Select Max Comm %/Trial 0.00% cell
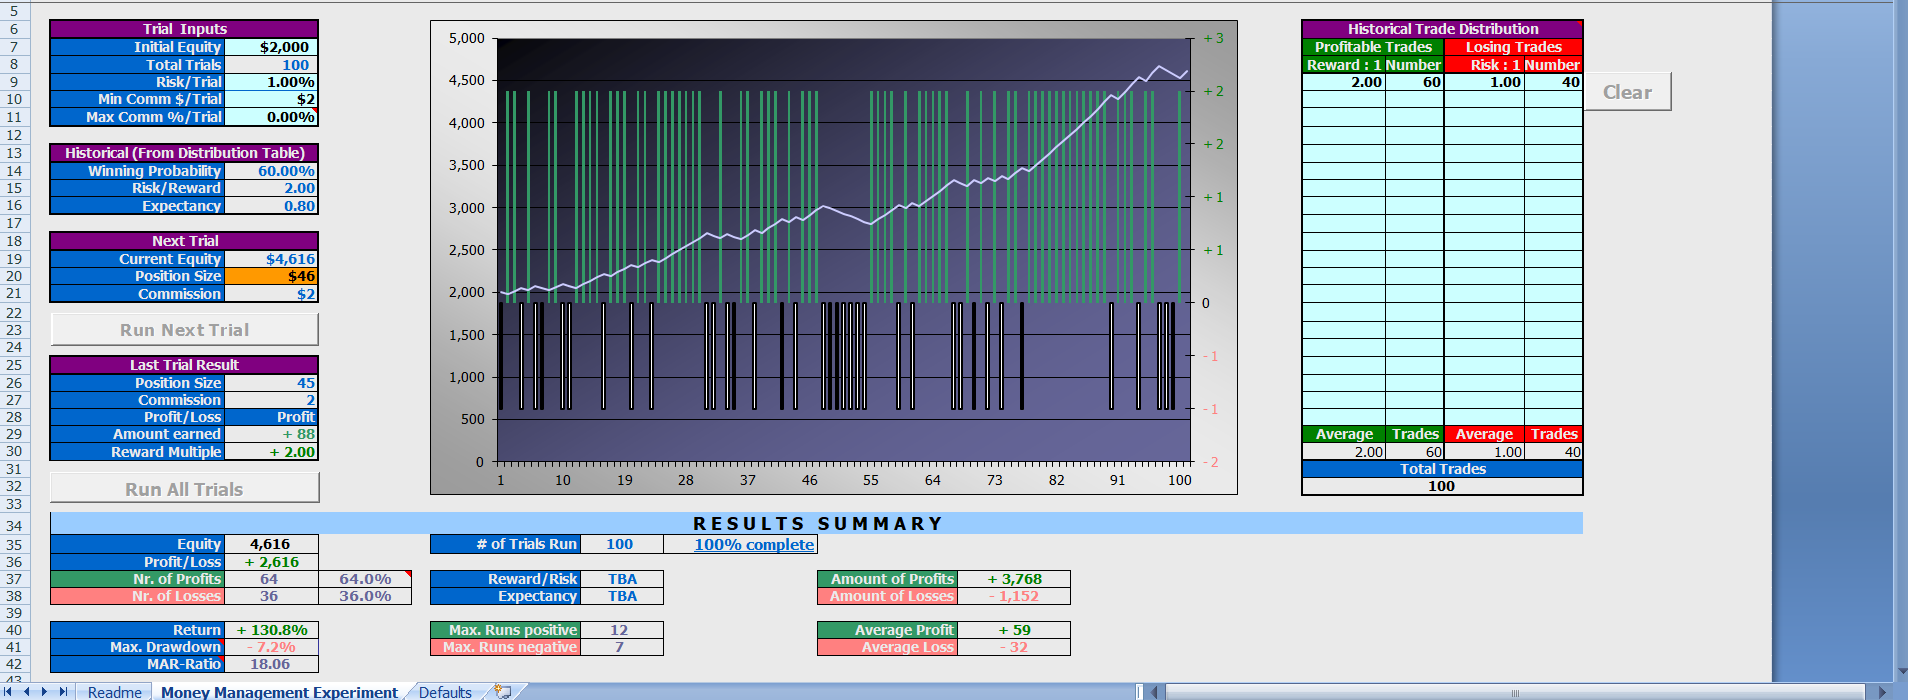The width and height of the screenshot is (1908, 700). [x=271, y=117]
